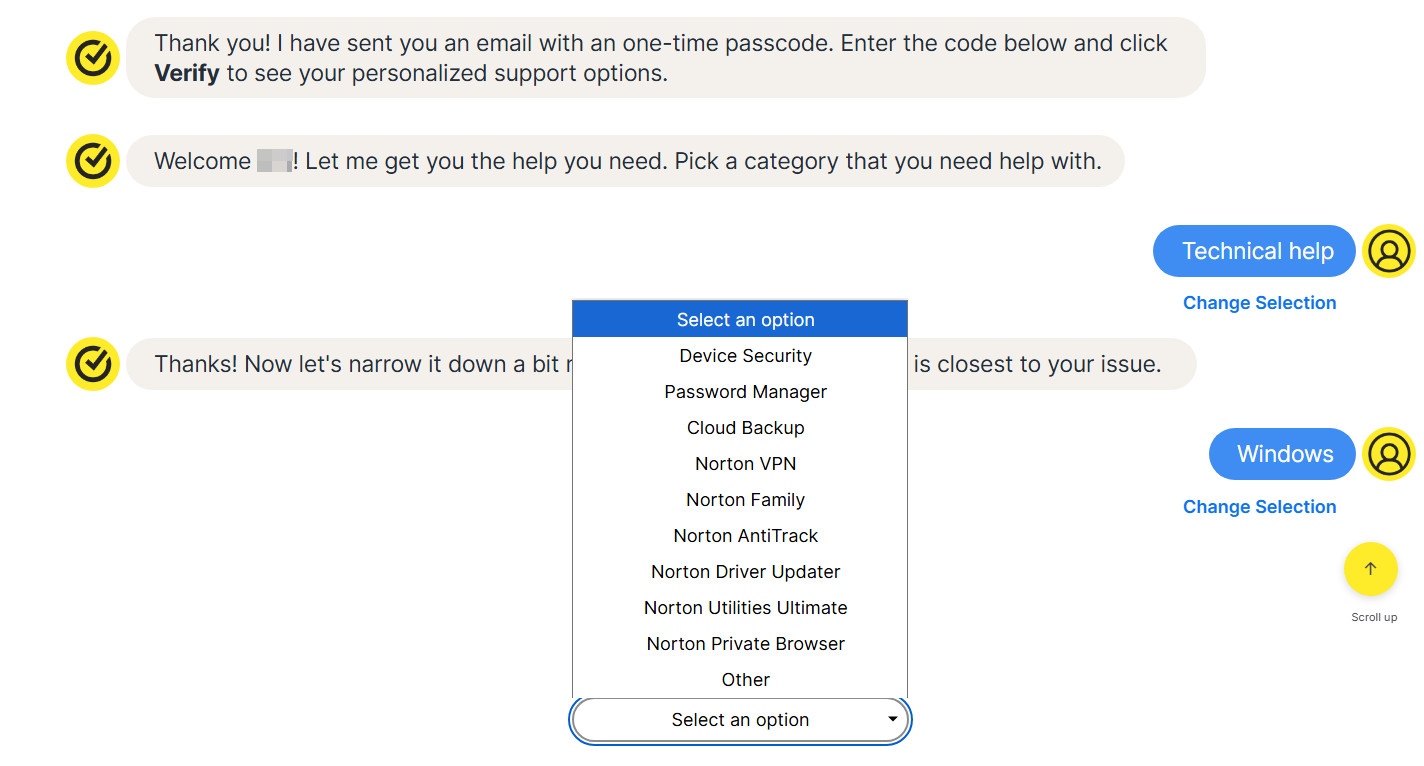Click the user avatar beside Technical help
This screenshot has width=1424, height=766.
(x=1388, y=251)
